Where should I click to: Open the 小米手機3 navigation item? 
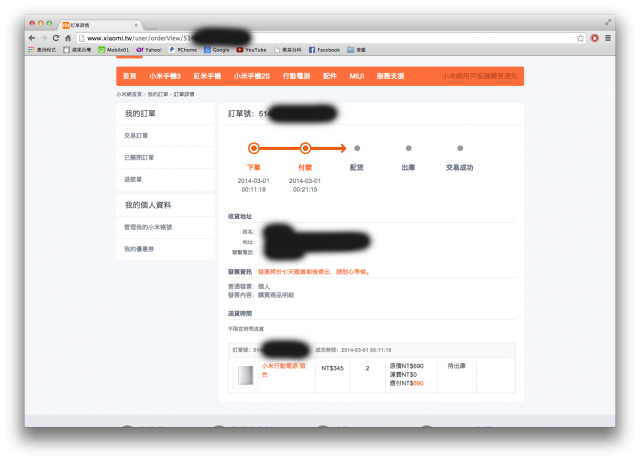pyautogui.click(x=164, y=76)
